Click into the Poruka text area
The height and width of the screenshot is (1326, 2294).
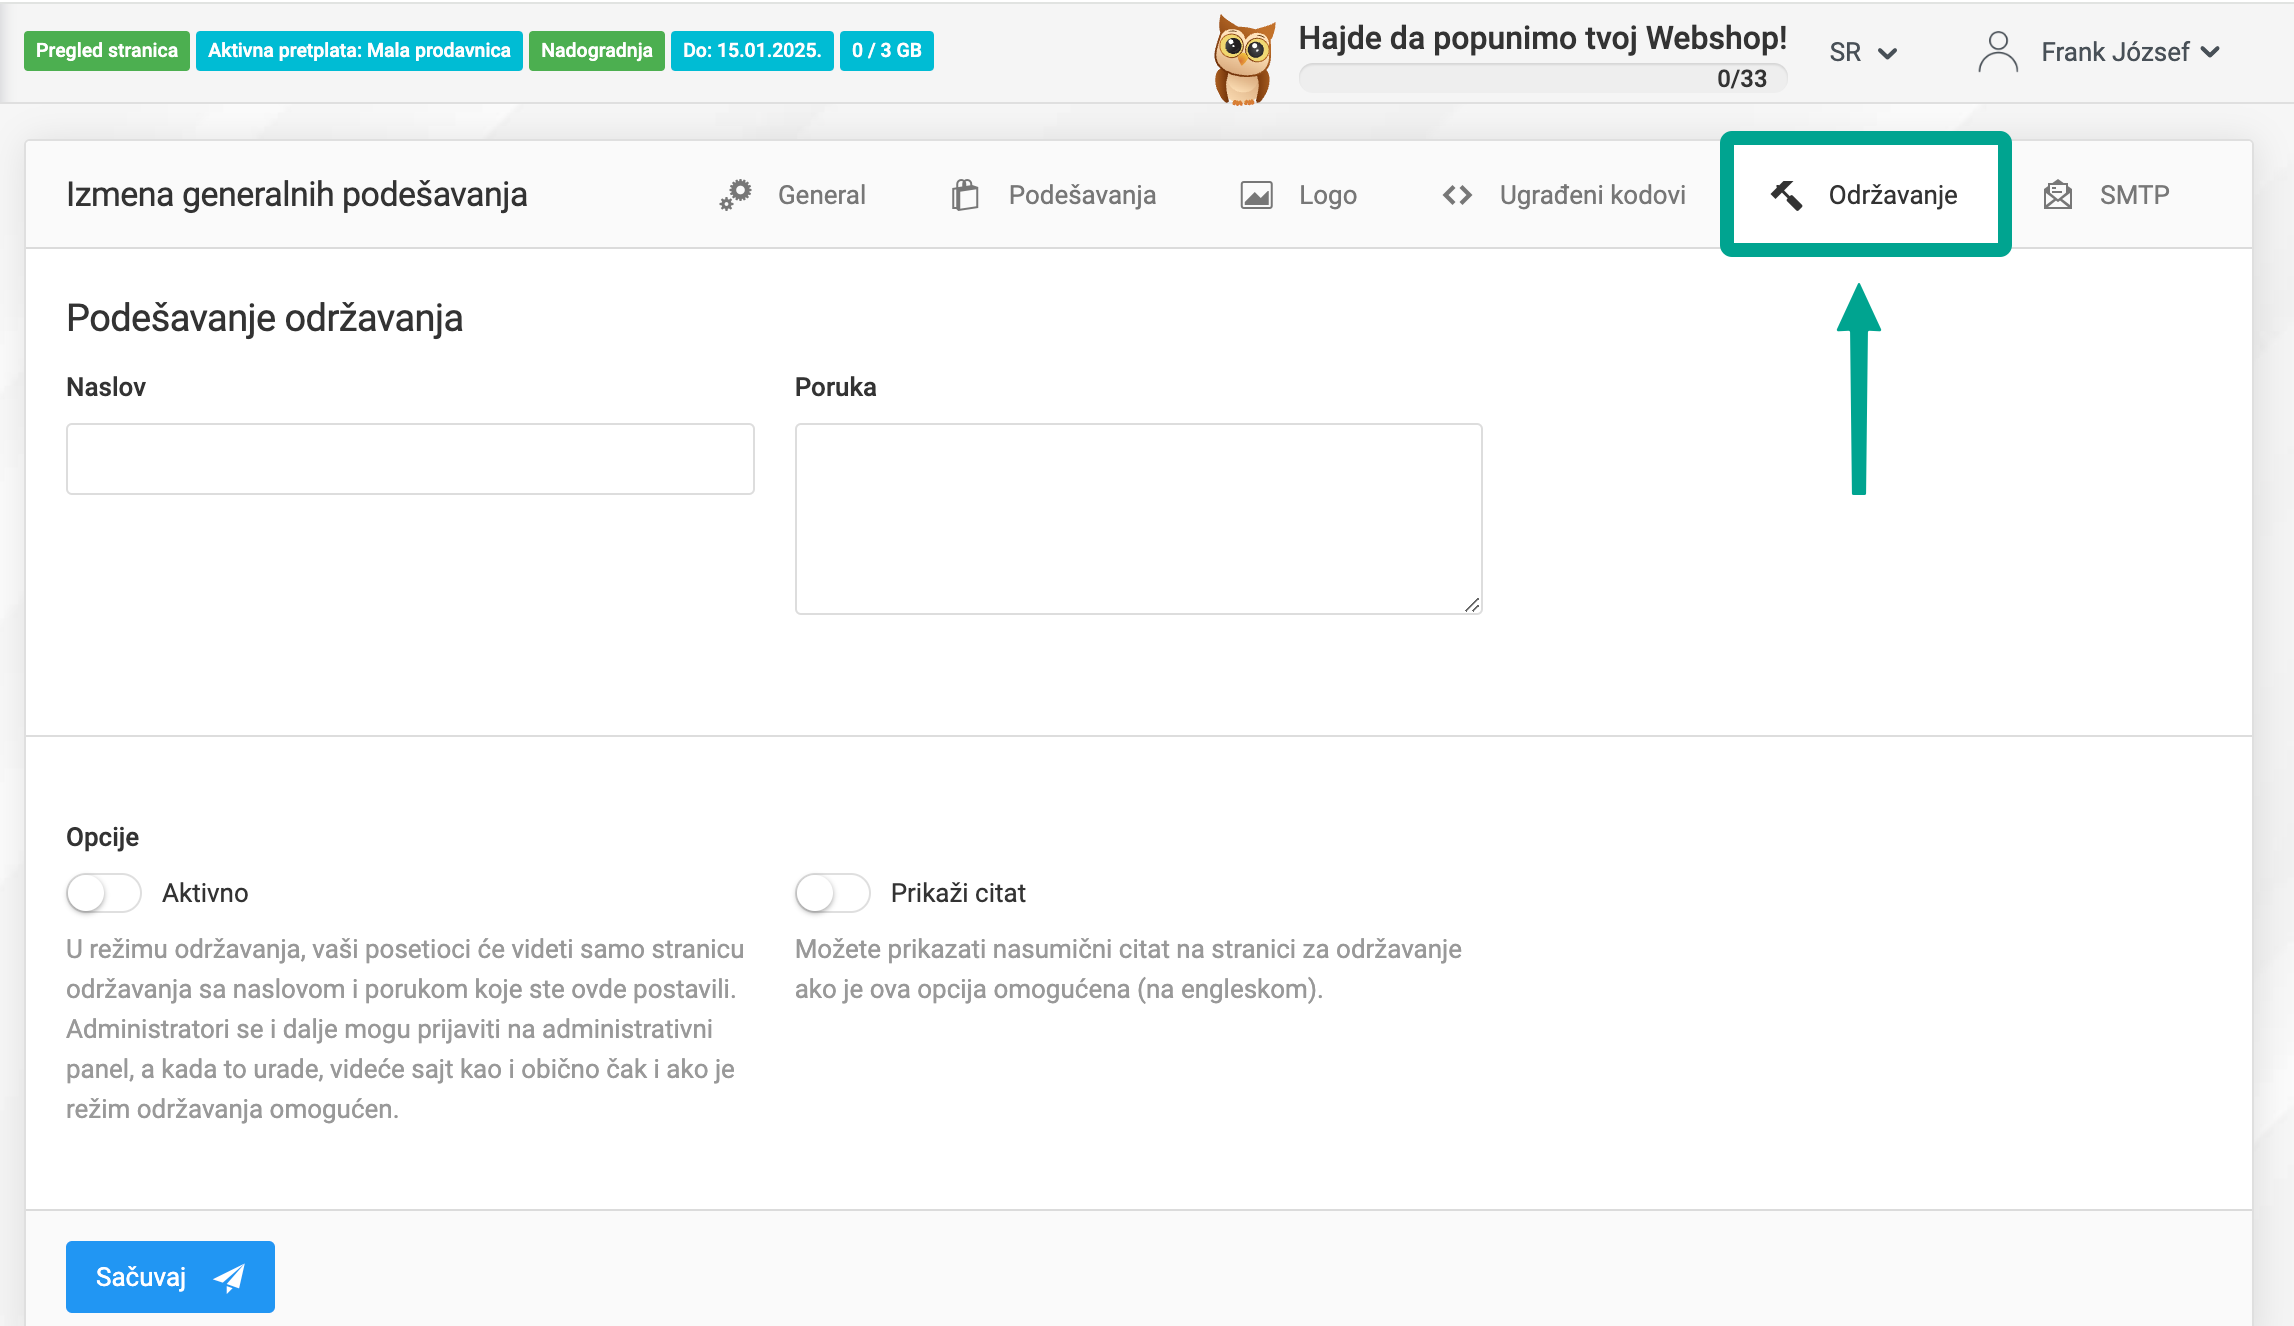1138,519
